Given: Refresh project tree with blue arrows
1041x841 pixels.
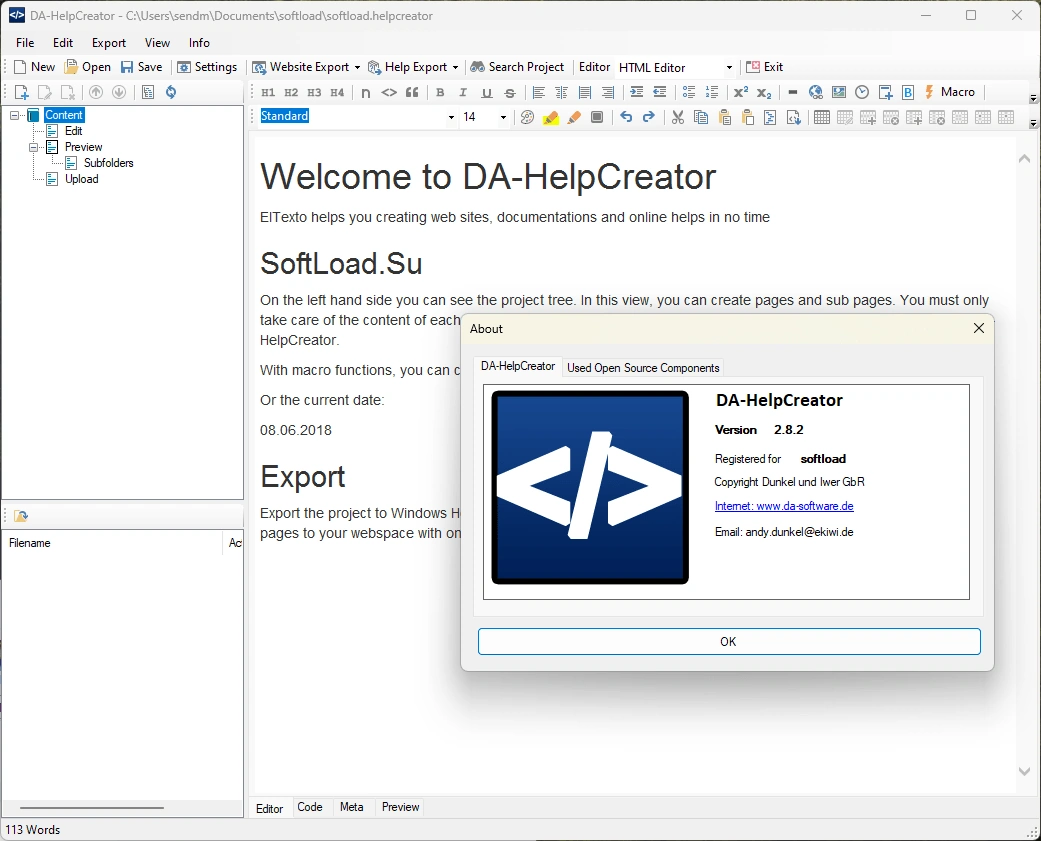Looking at the screenshot, I should point(171,92).
